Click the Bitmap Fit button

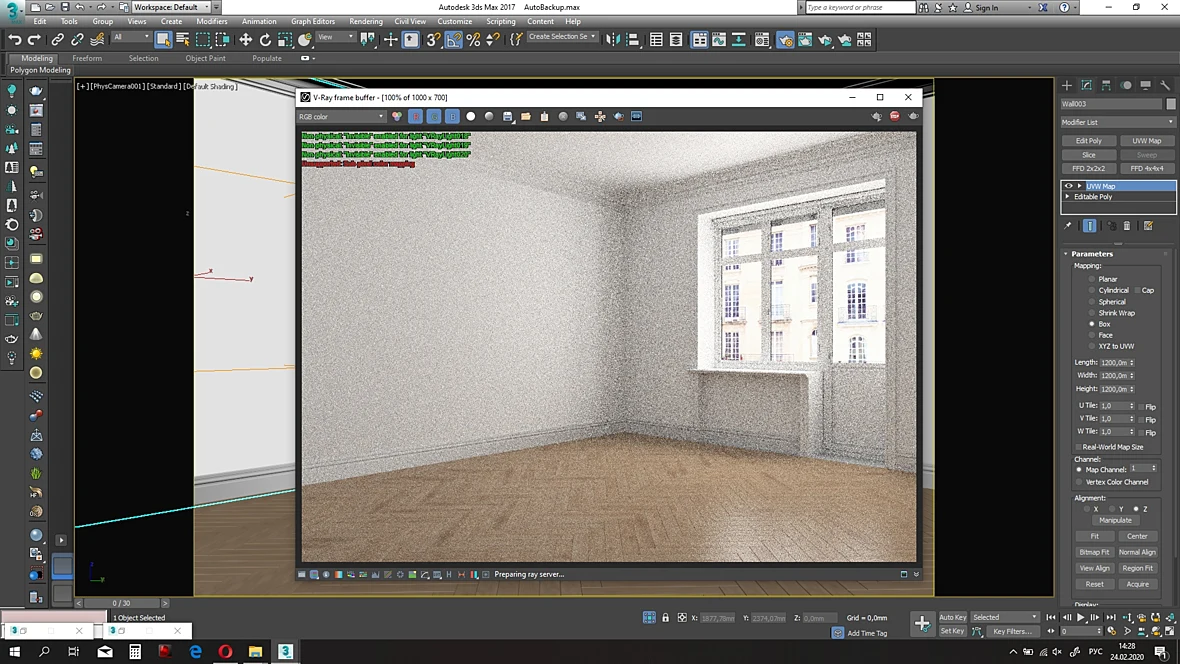pos(1094,553)
